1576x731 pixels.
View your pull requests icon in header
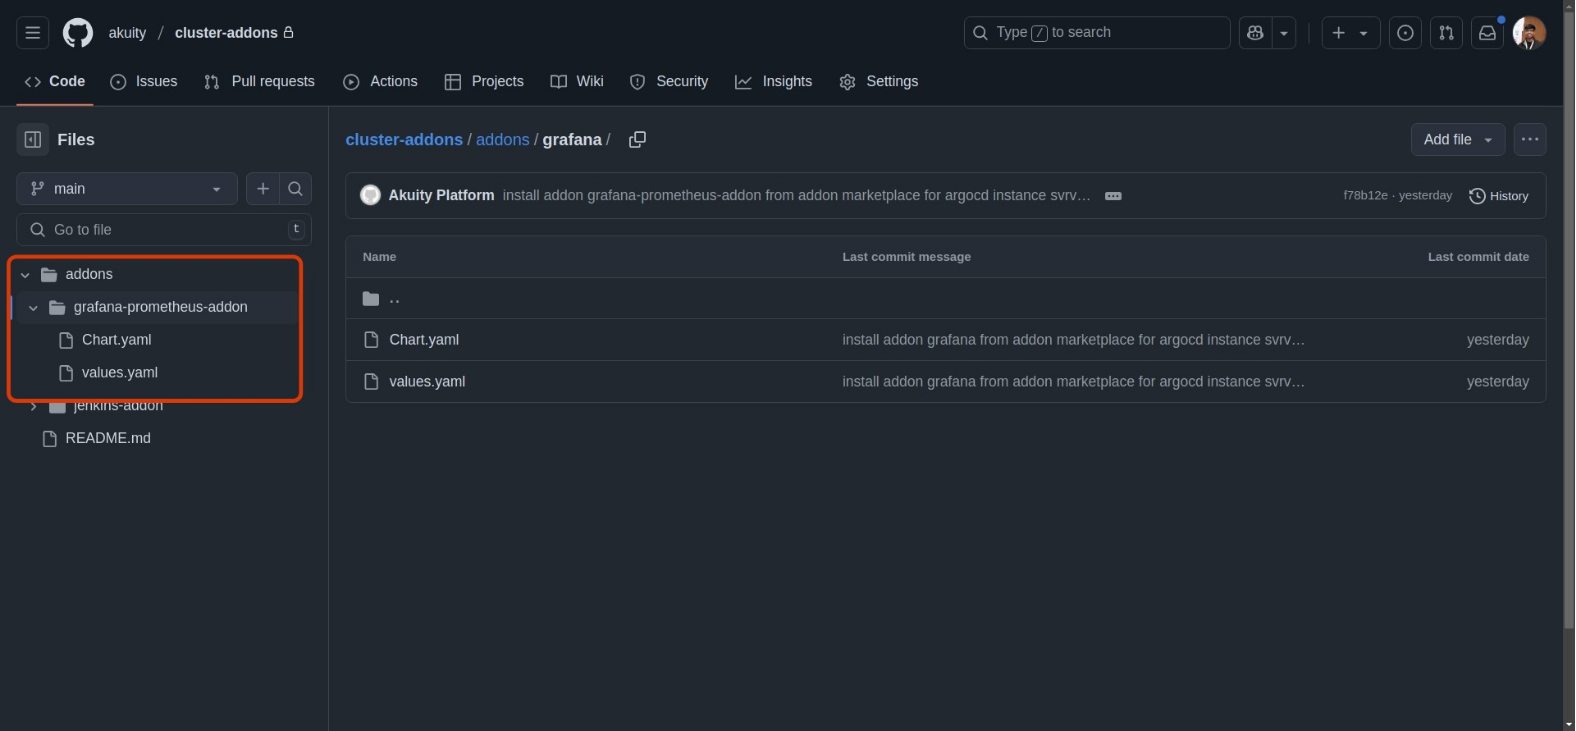[1446, 33]
